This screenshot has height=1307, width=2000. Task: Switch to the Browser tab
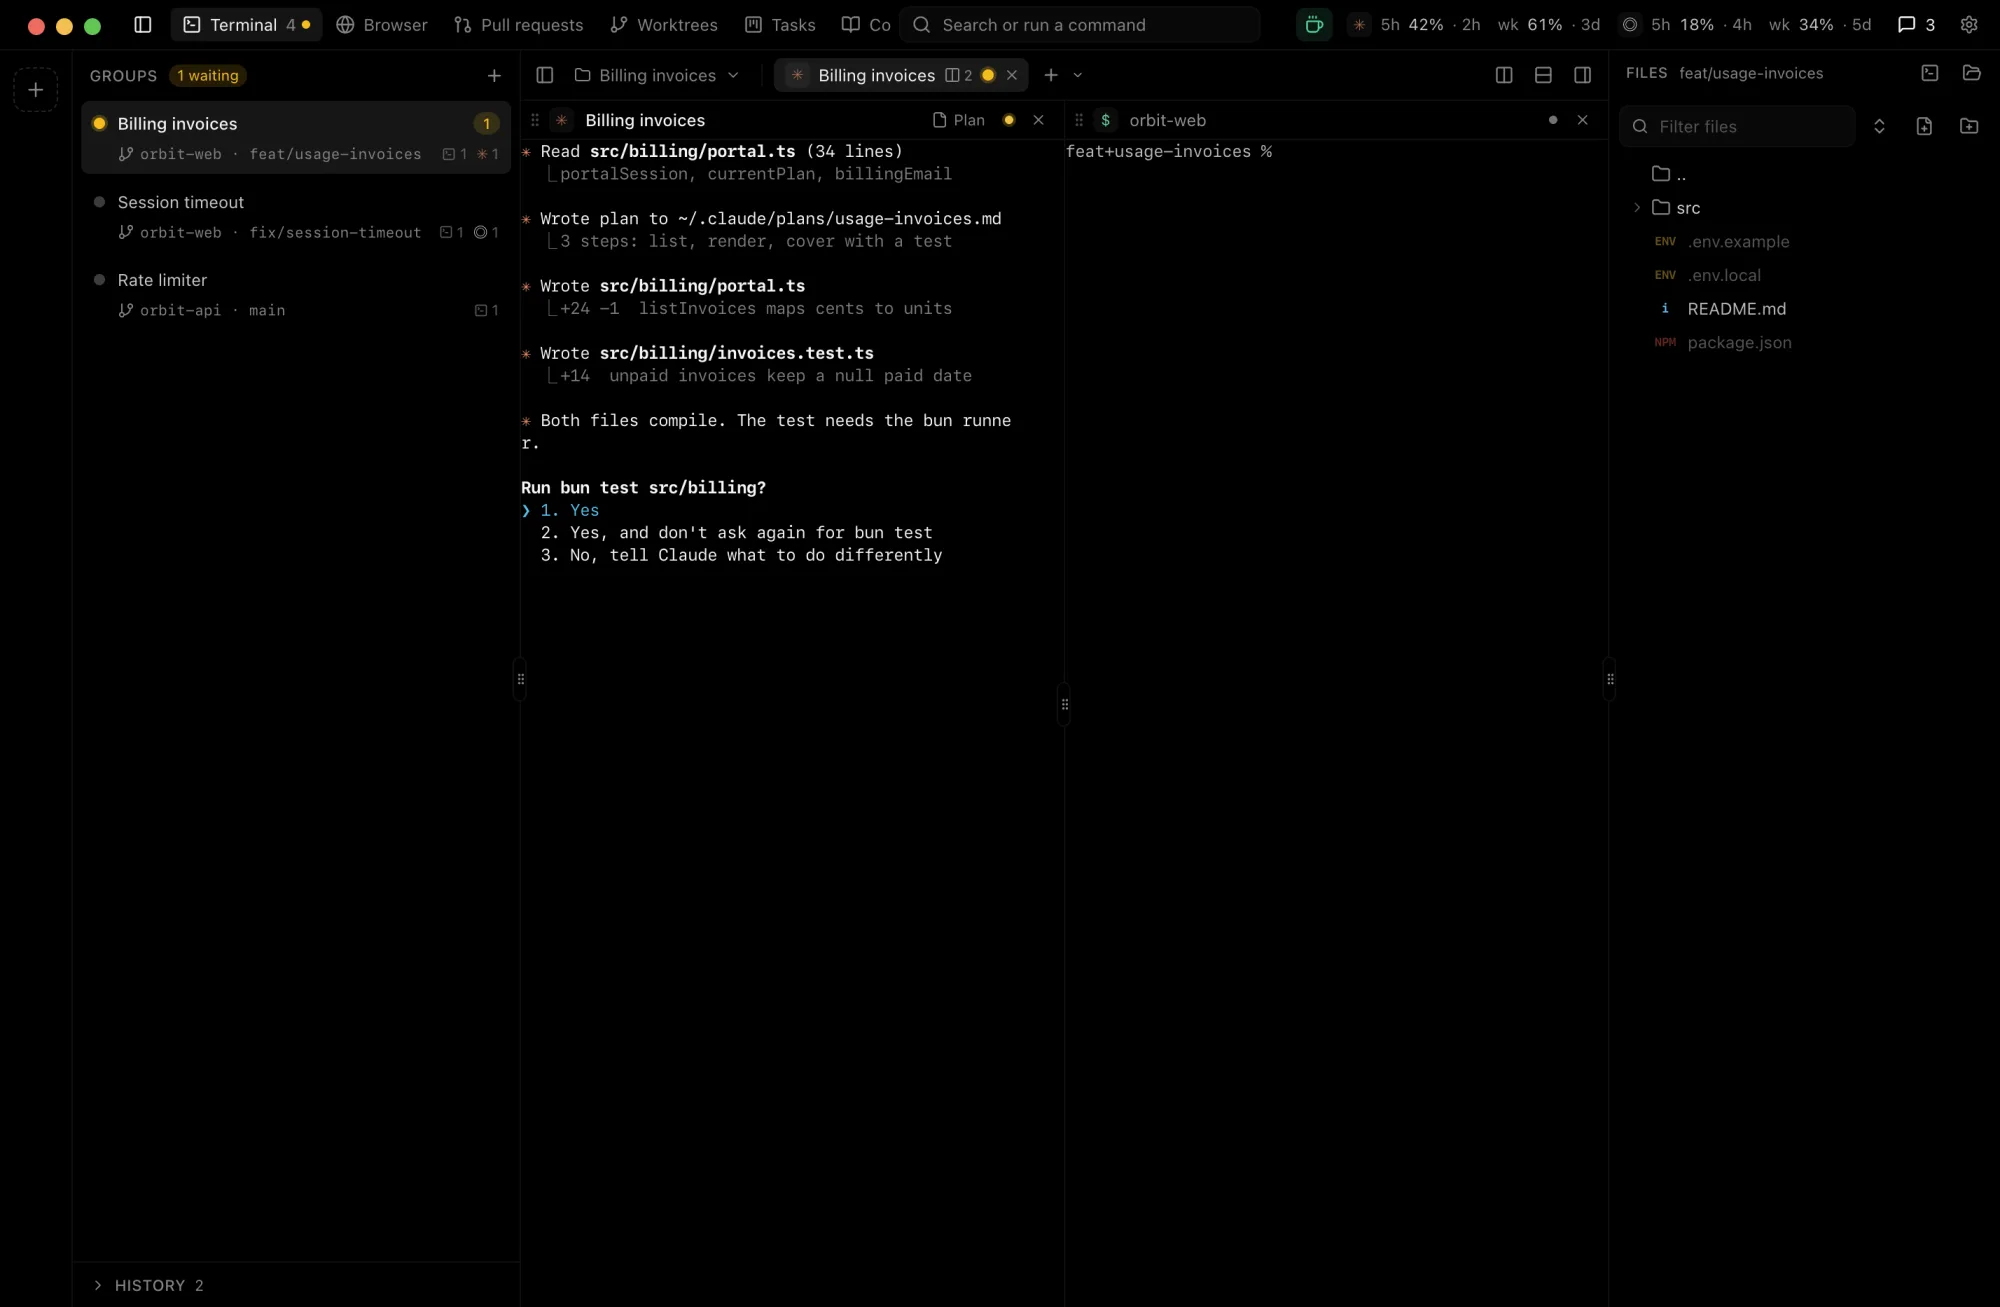pos(382,25)
